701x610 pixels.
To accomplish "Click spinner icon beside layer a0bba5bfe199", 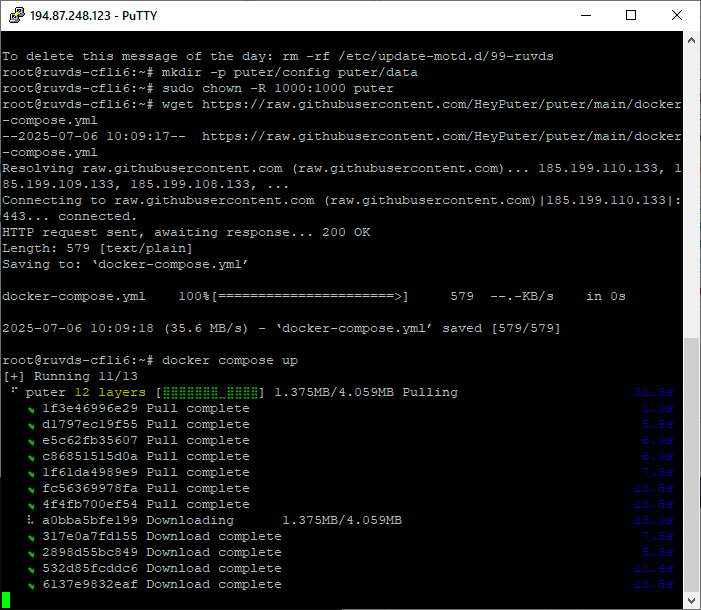I will point(30,520).
